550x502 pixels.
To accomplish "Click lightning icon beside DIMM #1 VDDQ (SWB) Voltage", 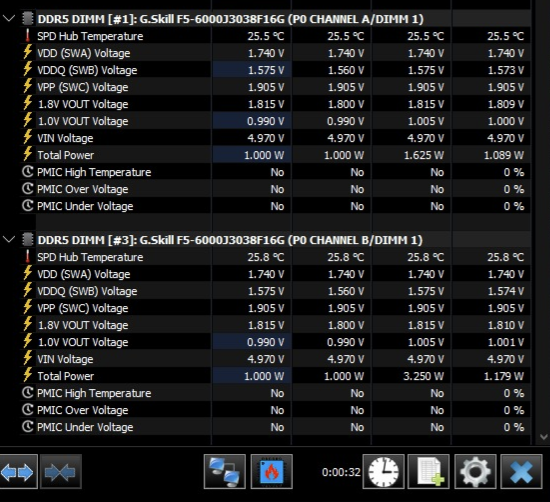I will 28,69.
